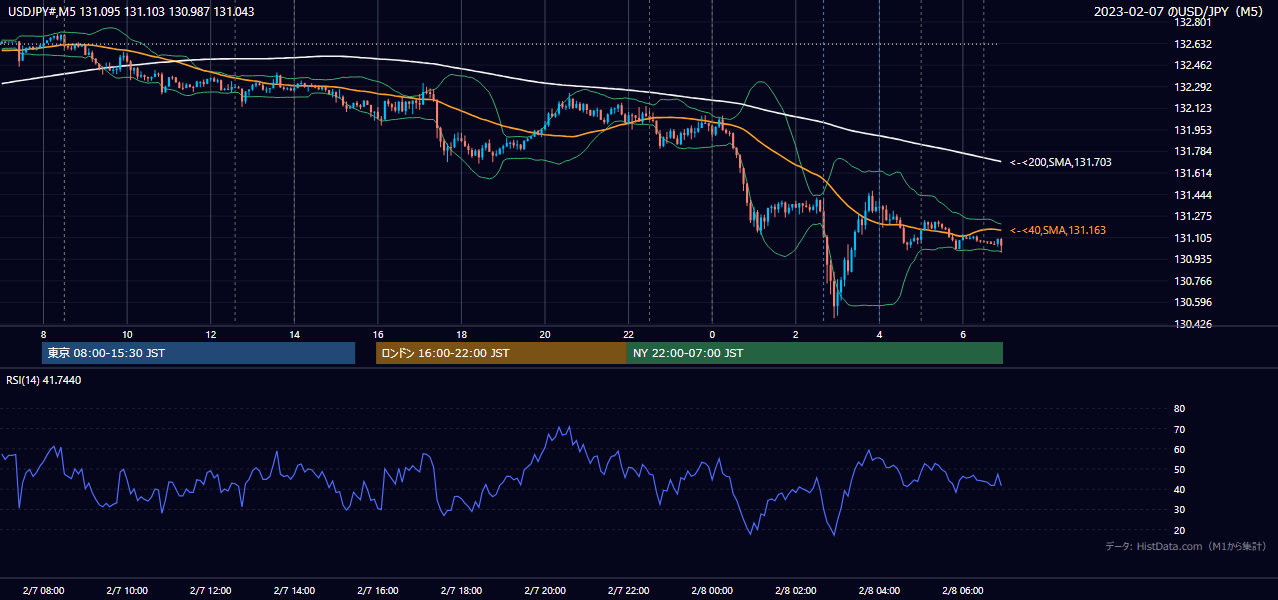The width and height of the screenshot is (1278, 600).
Task: Click price axis value 132.123
Action: pyautogui.click(x=1193, y=108)
